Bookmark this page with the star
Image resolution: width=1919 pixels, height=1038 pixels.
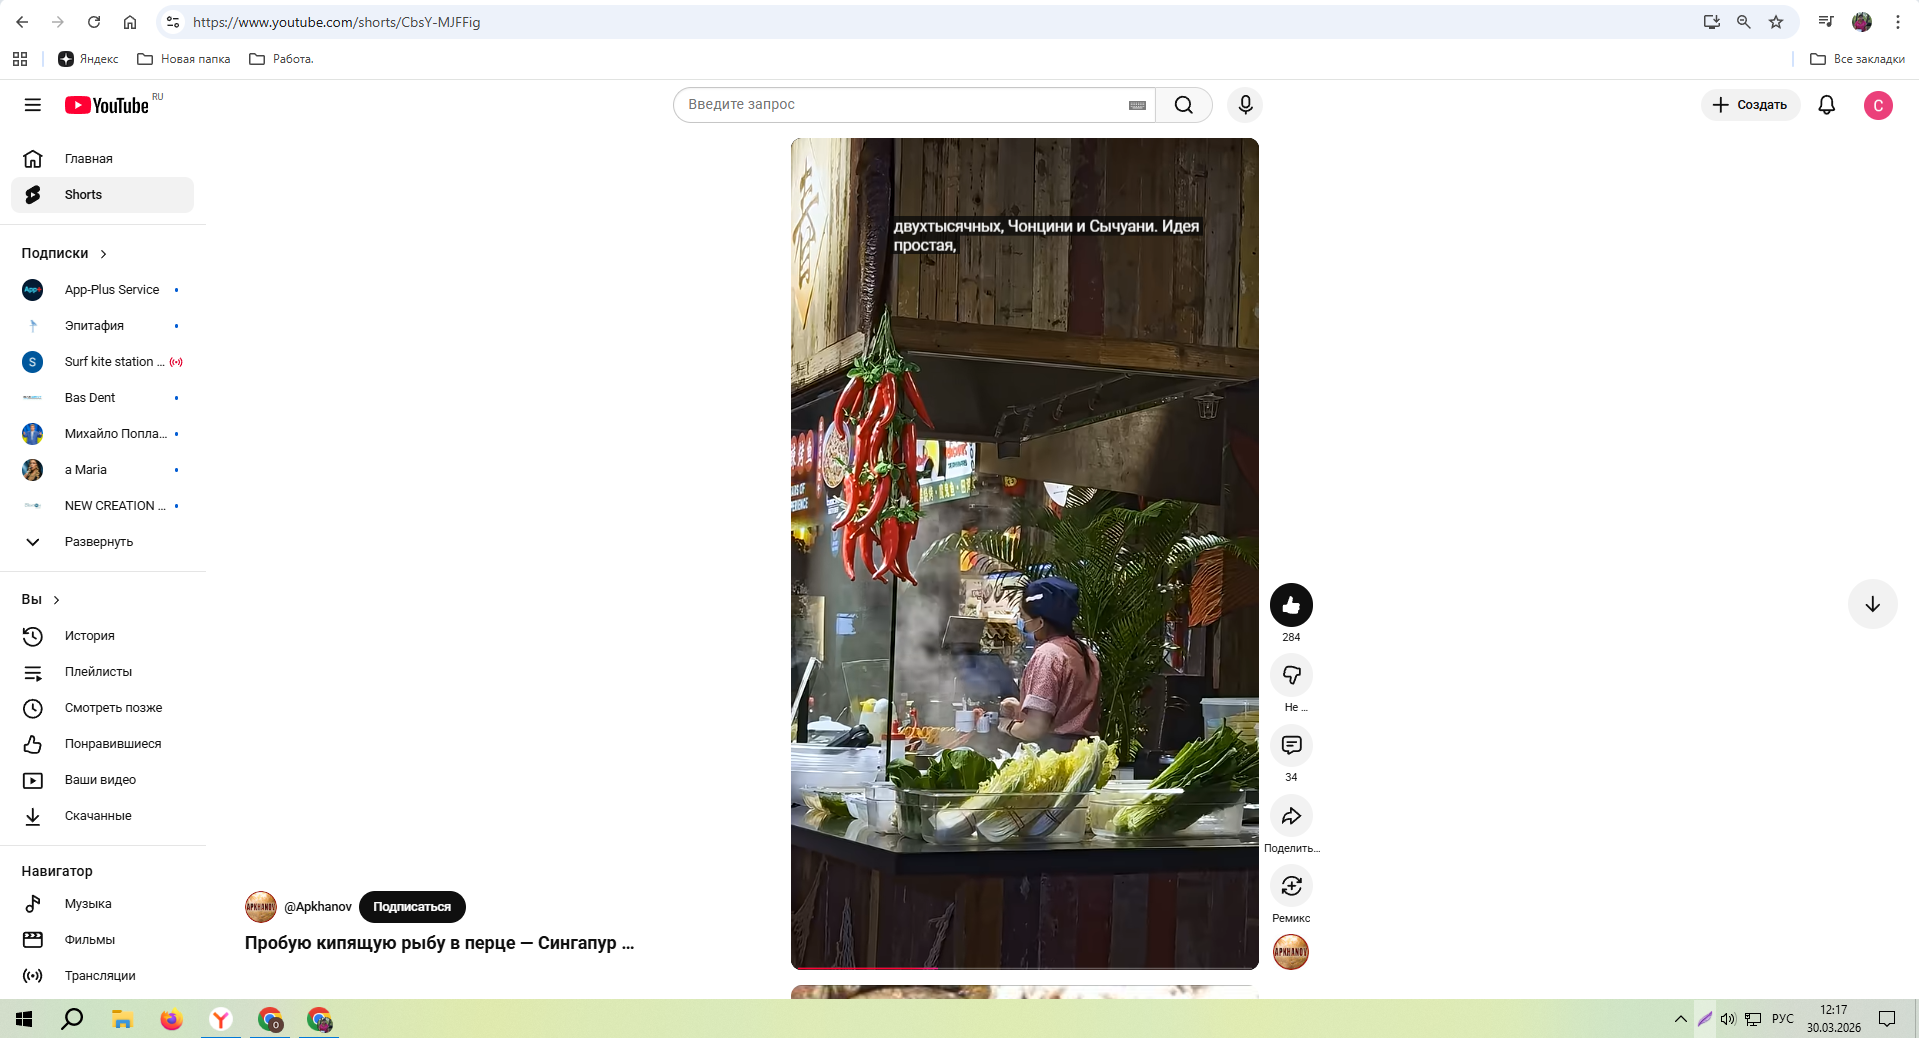pyautogui.click(x=1776, y=22)
